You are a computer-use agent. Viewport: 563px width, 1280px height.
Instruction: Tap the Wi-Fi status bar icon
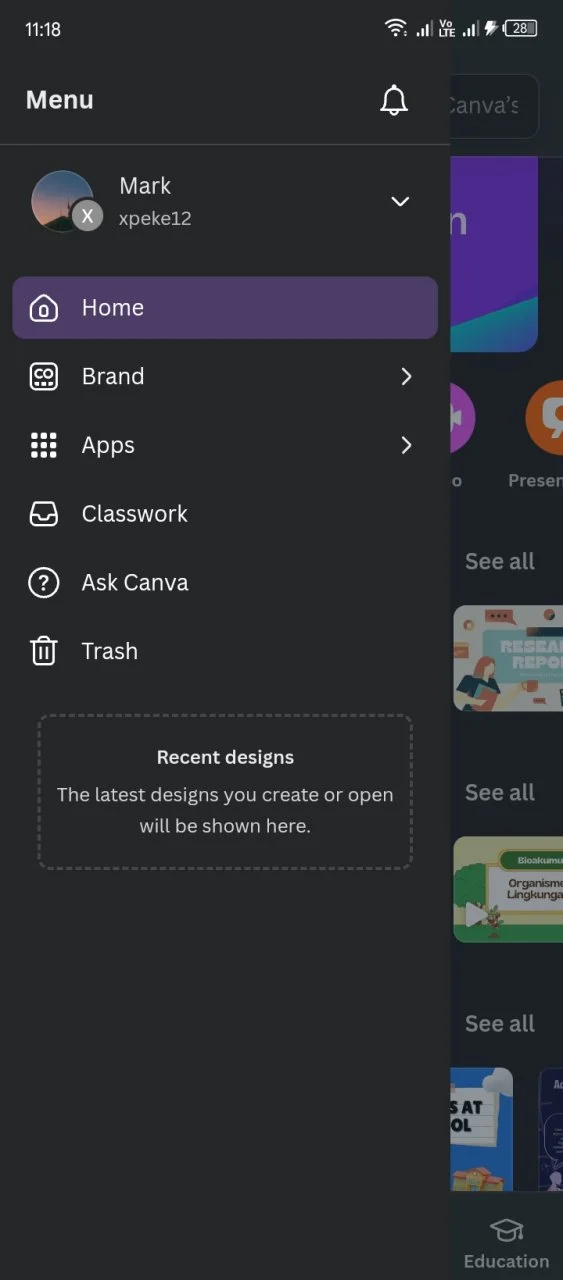coord(396,28)
